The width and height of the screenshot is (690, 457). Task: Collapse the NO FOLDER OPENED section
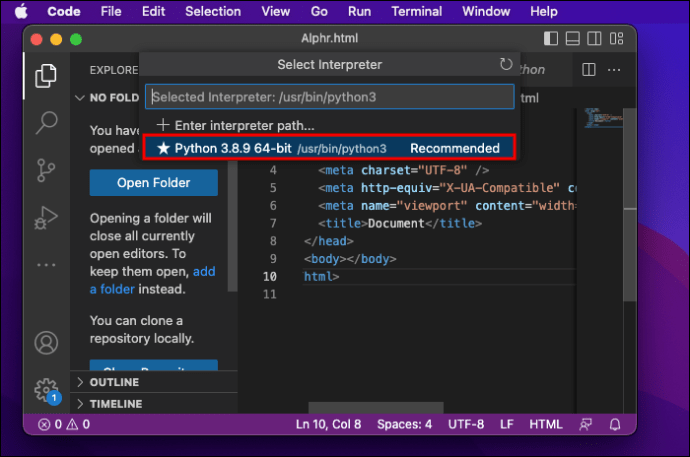(107, 98)
